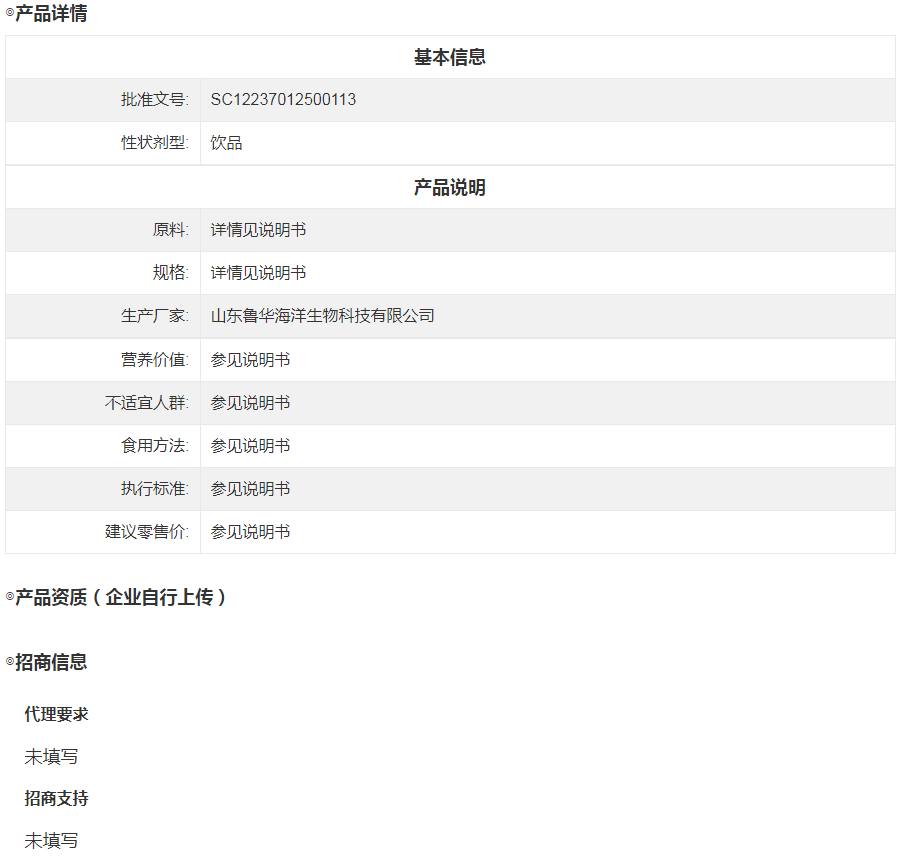The image size is (904, 862).
Task: Click 未填写 under 招商支持
Action: [x=51, y=841]
